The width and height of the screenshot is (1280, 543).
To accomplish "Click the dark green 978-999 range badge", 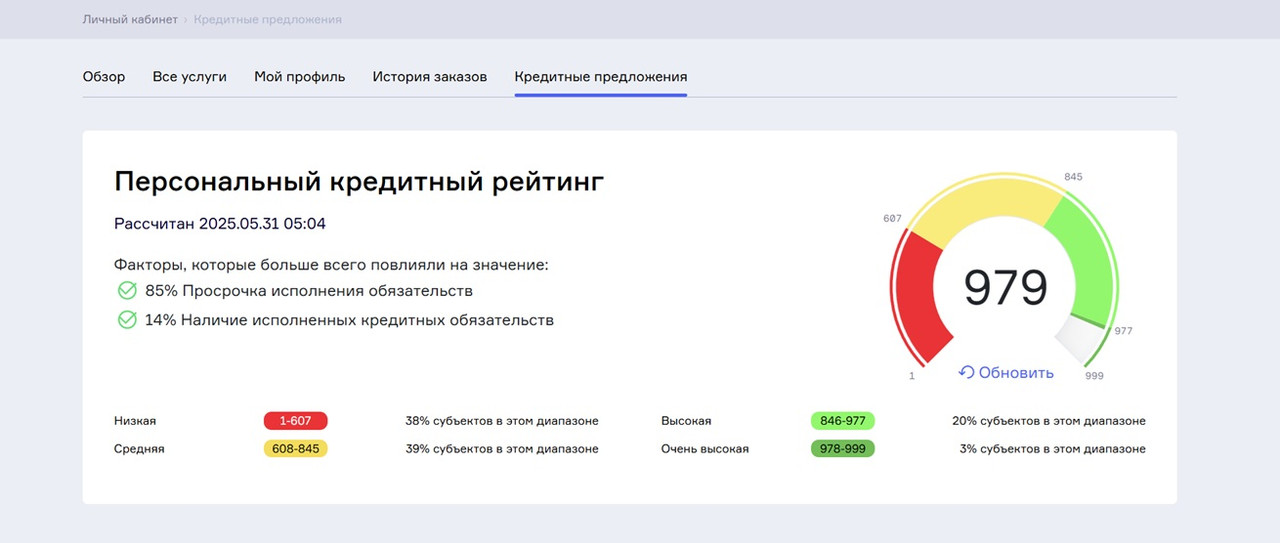I will click(842, 449).
